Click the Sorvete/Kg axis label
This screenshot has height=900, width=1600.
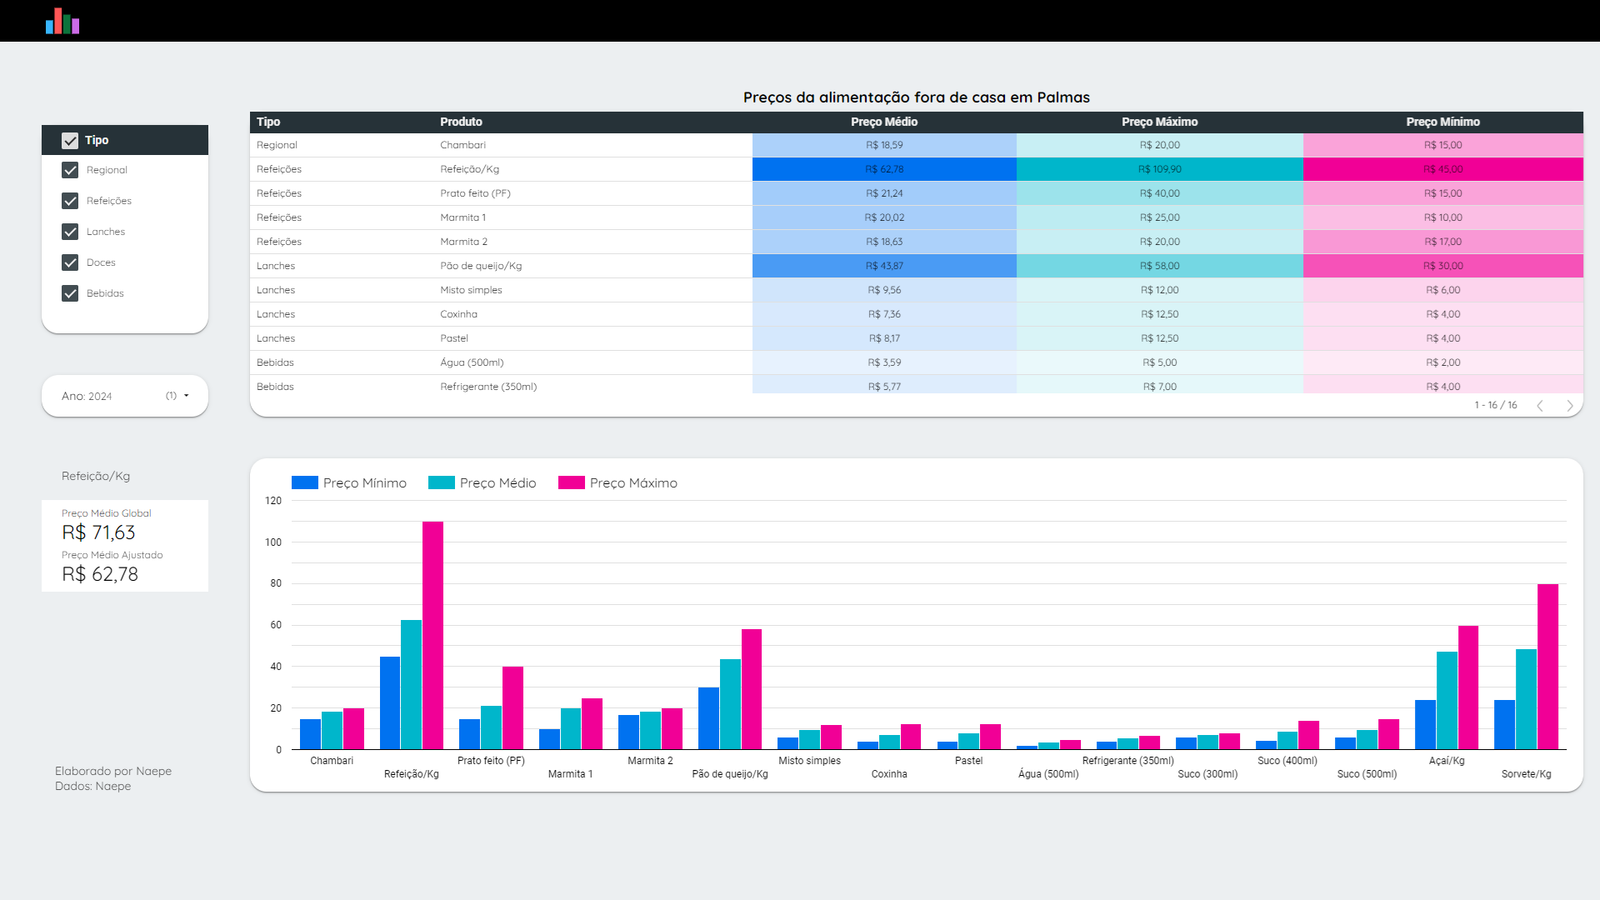(x=1526, y=774)
